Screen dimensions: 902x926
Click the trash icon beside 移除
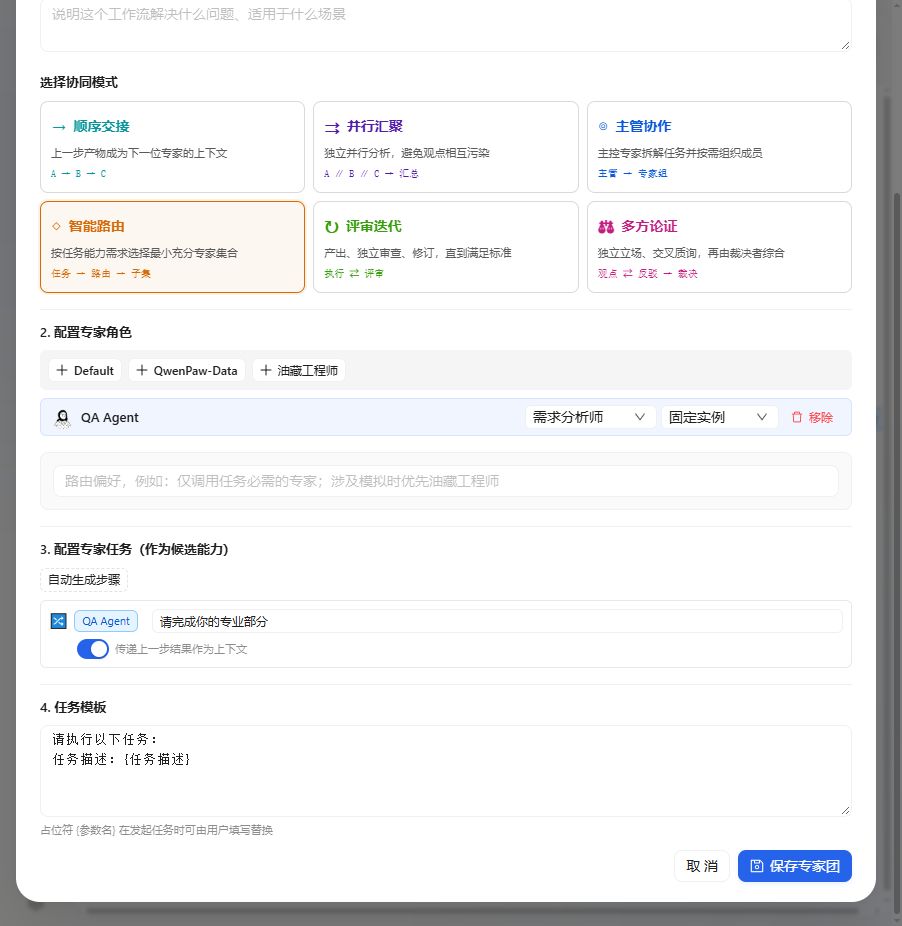pyautogui.click(x=797, y=418)
